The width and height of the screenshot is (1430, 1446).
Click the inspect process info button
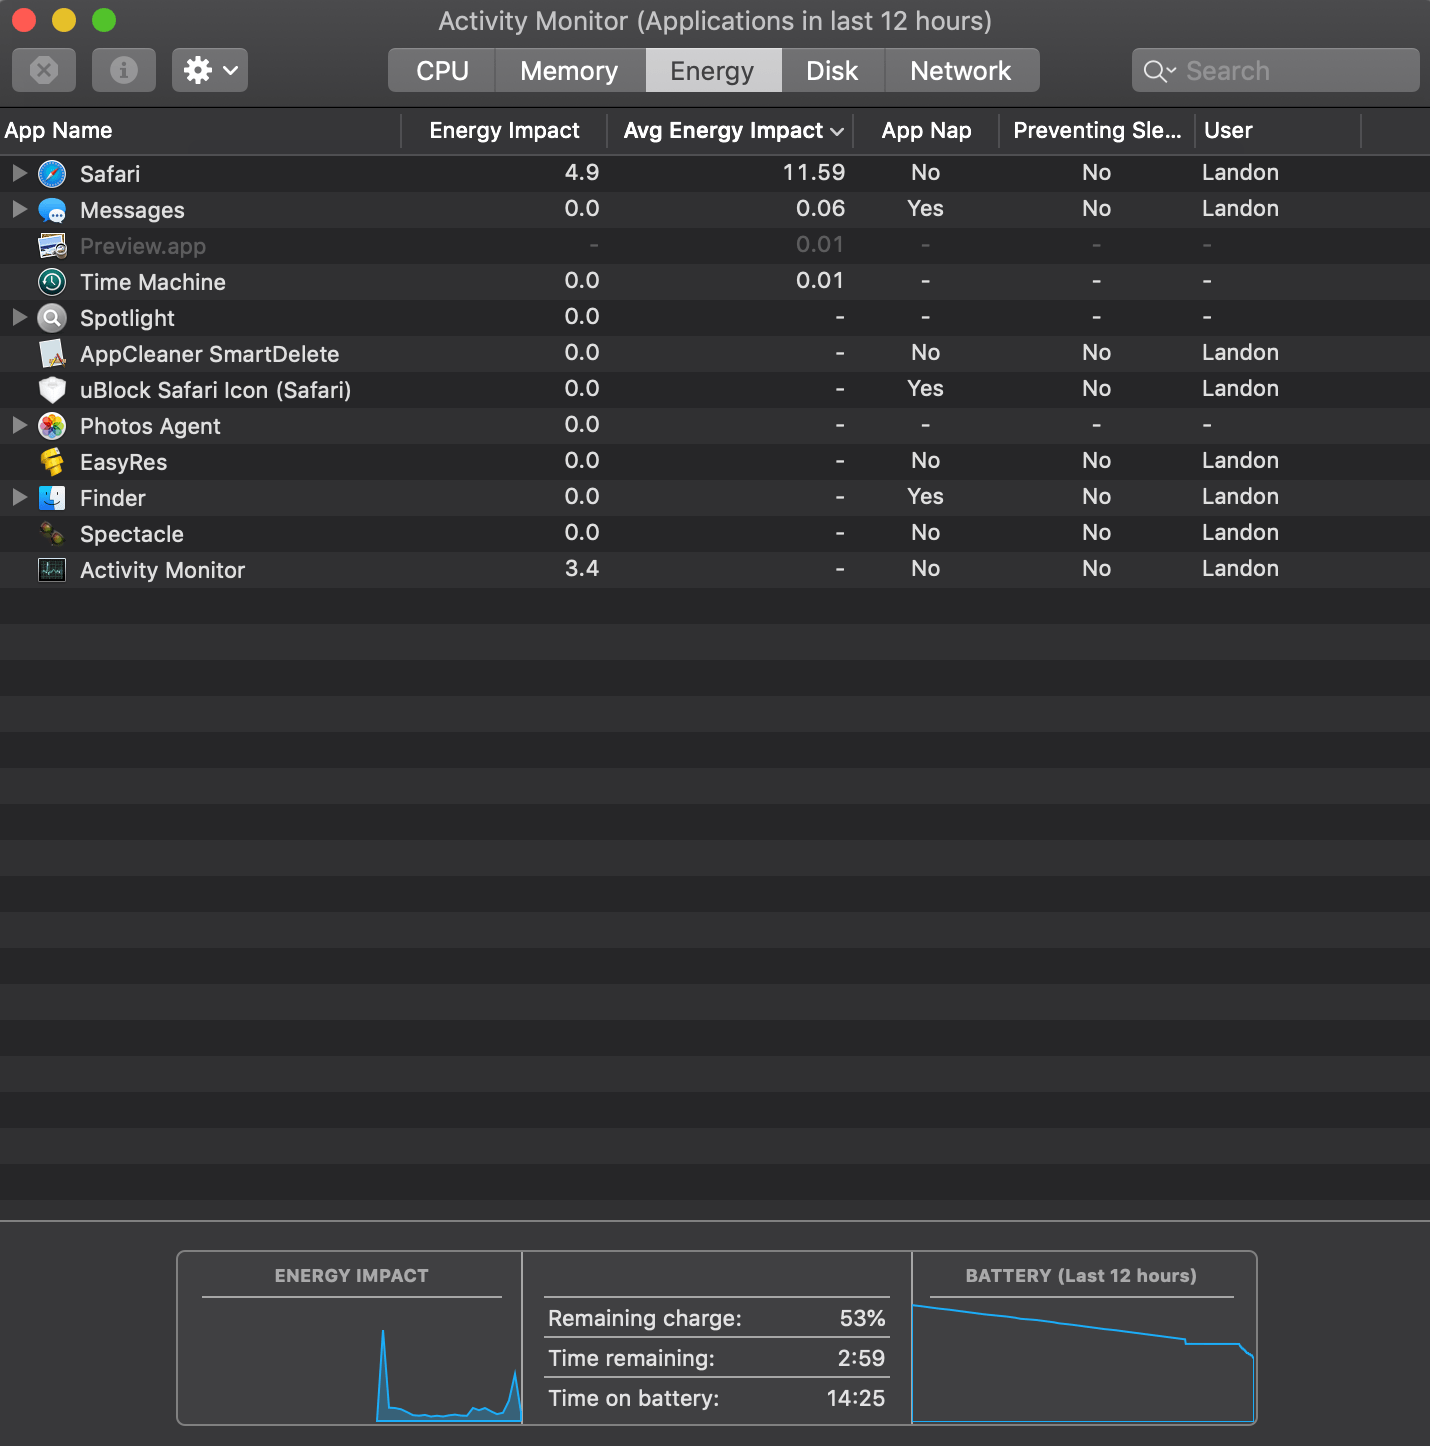pos(124,70)
